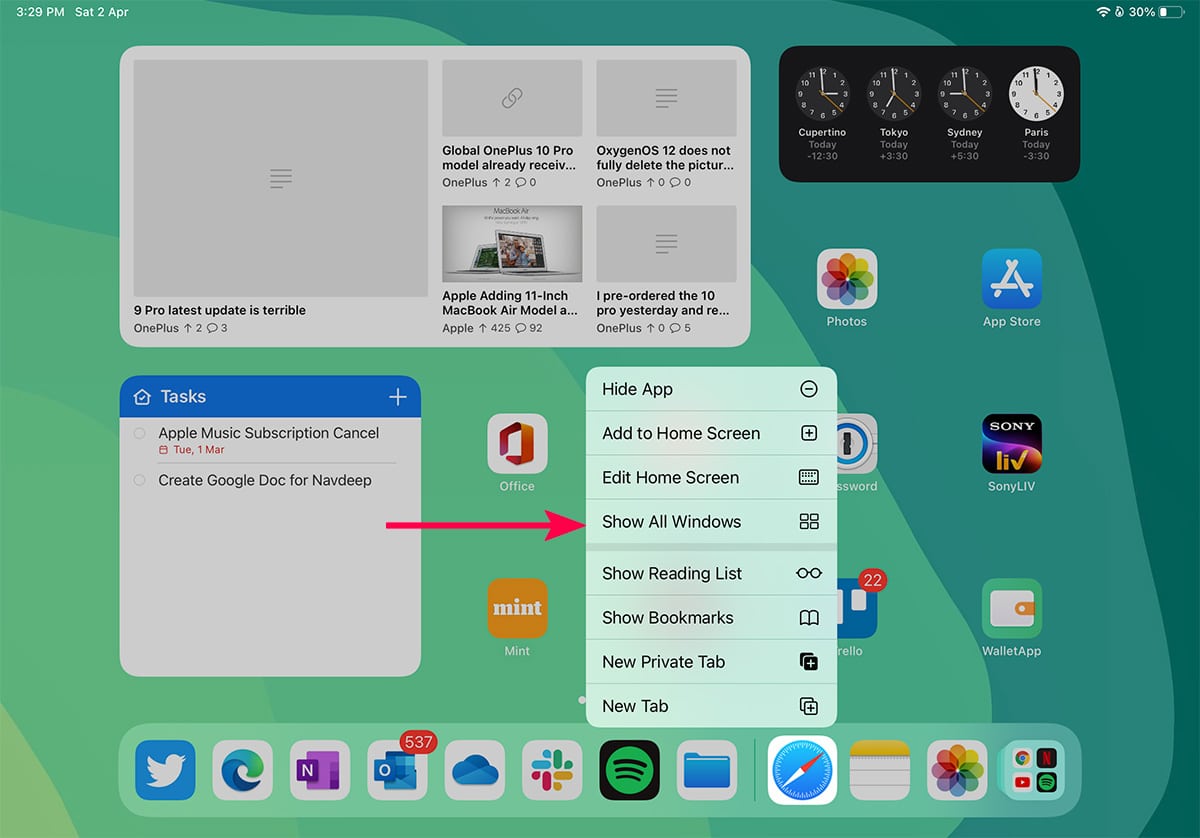Viewport: 1200px width, 838px height.
Task: Launch Spotify from the dock
Action: coord(629,770)
